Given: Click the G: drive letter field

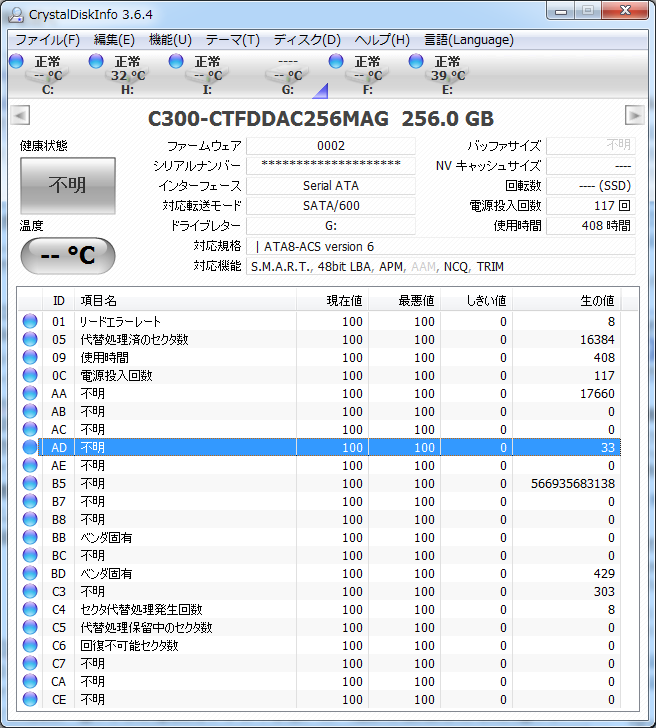Looking at the screenshot, I should point(331,226).
